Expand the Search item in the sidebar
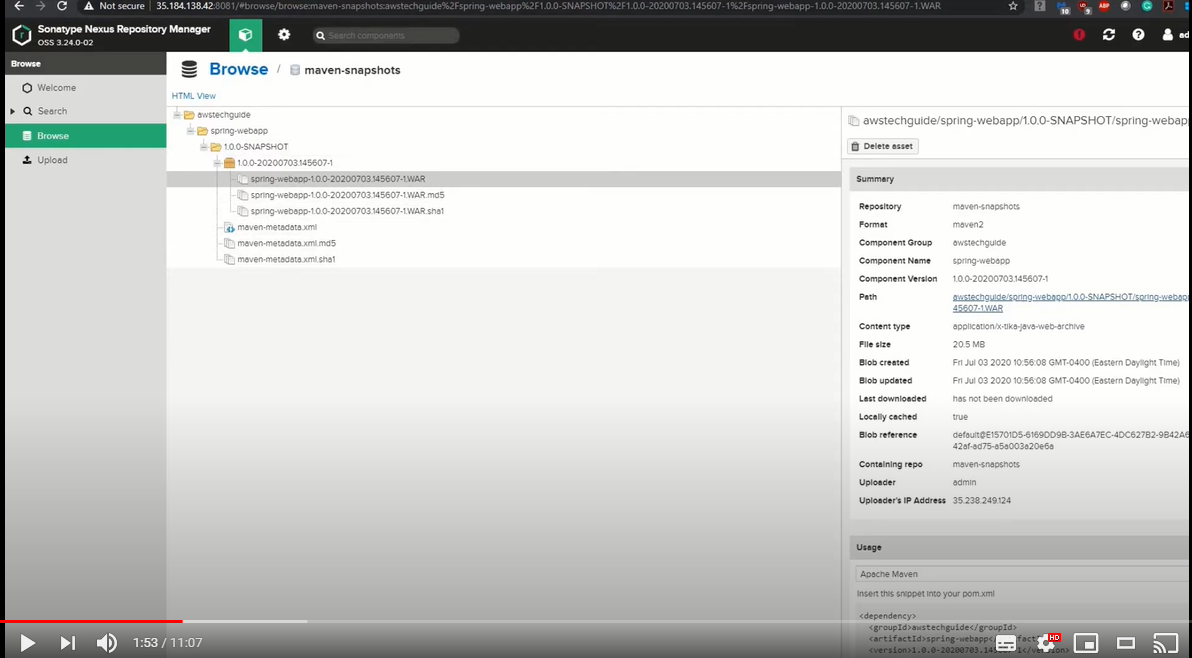1192x658 pixels. coord(12,111)
